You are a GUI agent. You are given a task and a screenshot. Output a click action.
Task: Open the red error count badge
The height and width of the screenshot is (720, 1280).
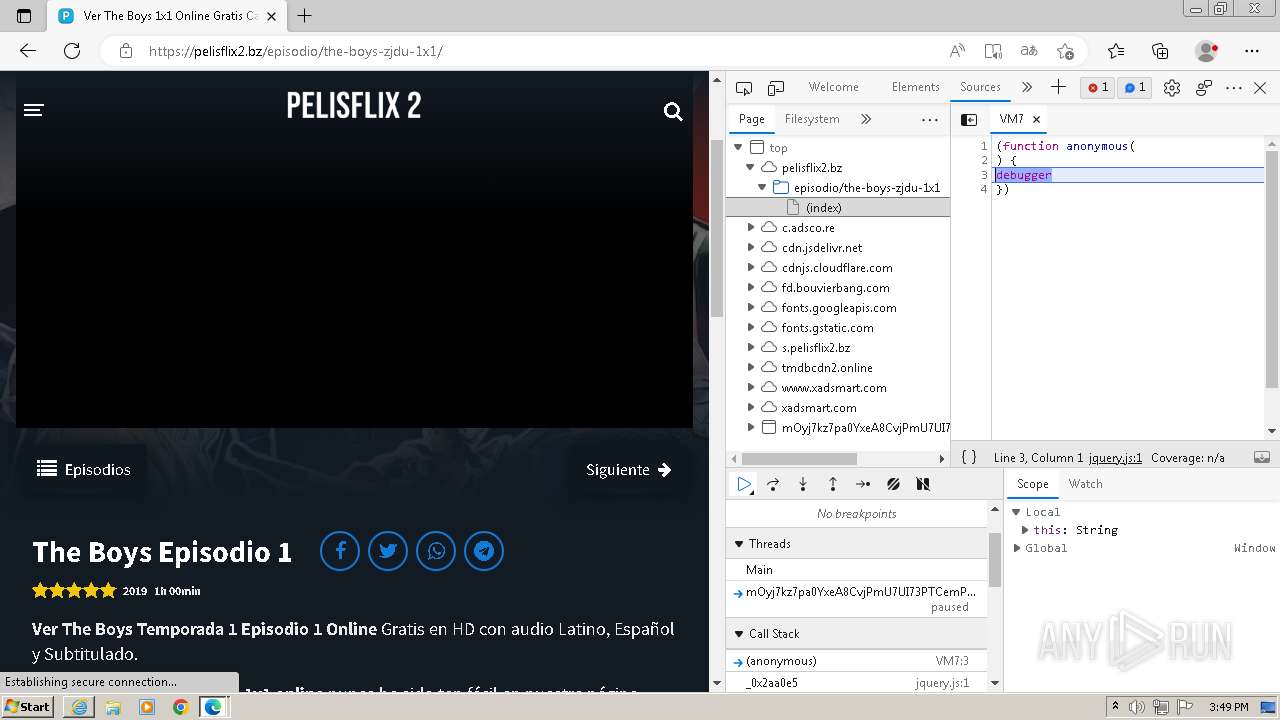[1098, 88]
